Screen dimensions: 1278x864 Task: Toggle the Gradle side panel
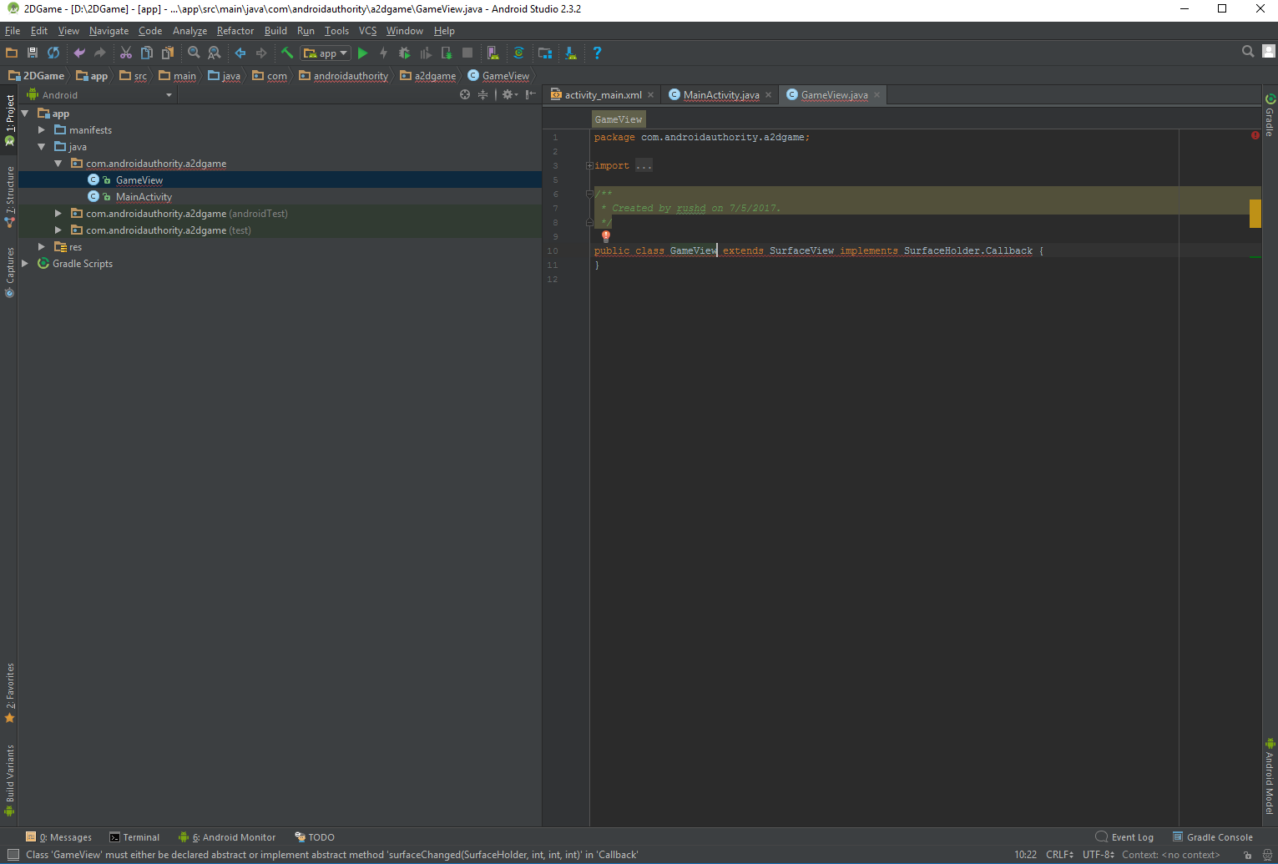1270,115
